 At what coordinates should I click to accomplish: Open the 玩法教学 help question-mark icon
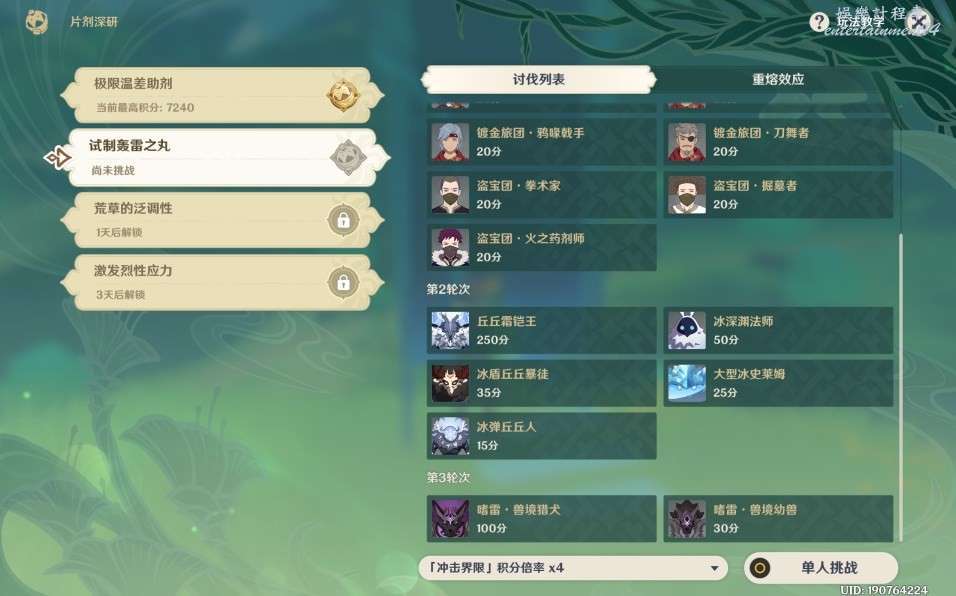coord(819,23)
